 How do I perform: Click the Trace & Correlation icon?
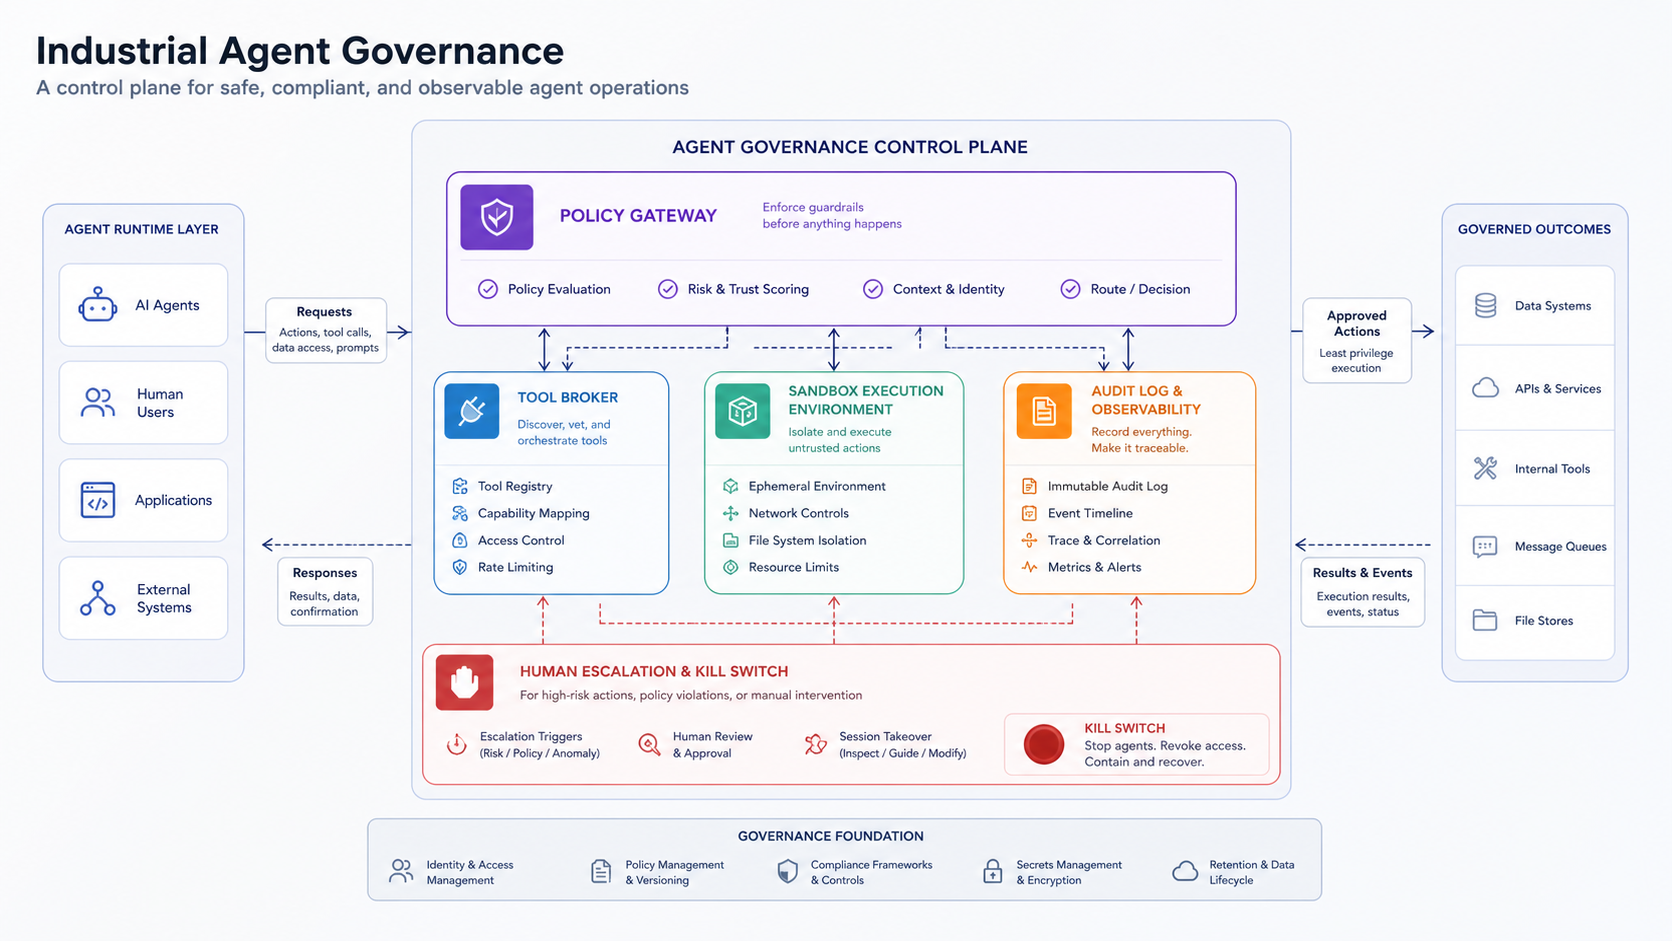coord(1029,540)
